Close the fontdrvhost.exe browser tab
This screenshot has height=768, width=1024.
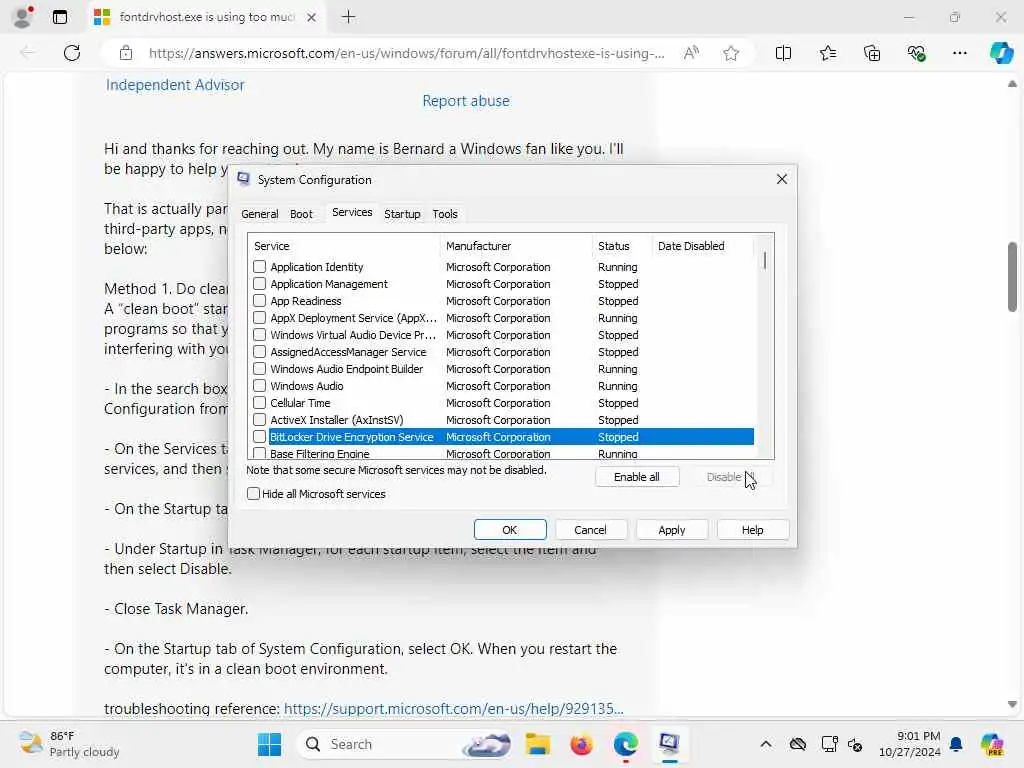pos(312,17)
